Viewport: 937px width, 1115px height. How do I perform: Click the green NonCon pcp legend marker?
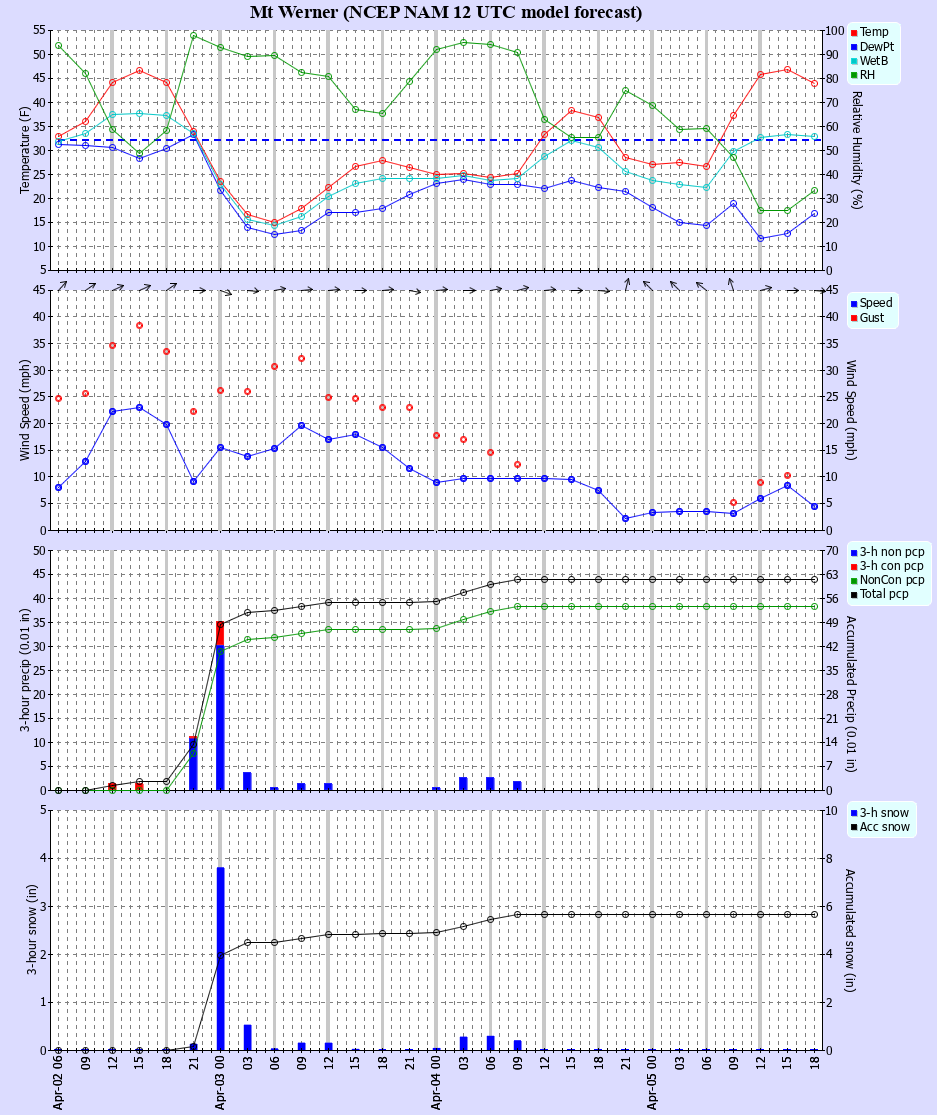[x=855, y=580]
